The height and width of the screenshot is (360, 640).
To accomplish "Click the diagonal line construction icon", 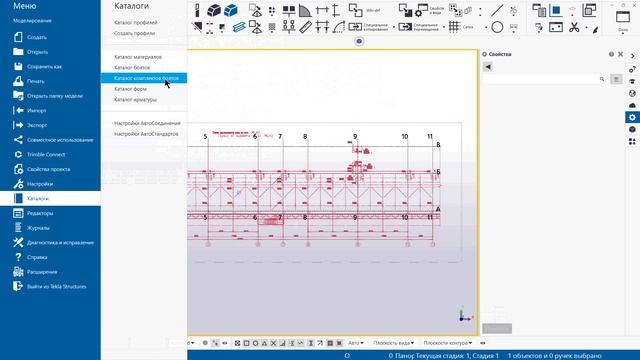I will point(497,10).
